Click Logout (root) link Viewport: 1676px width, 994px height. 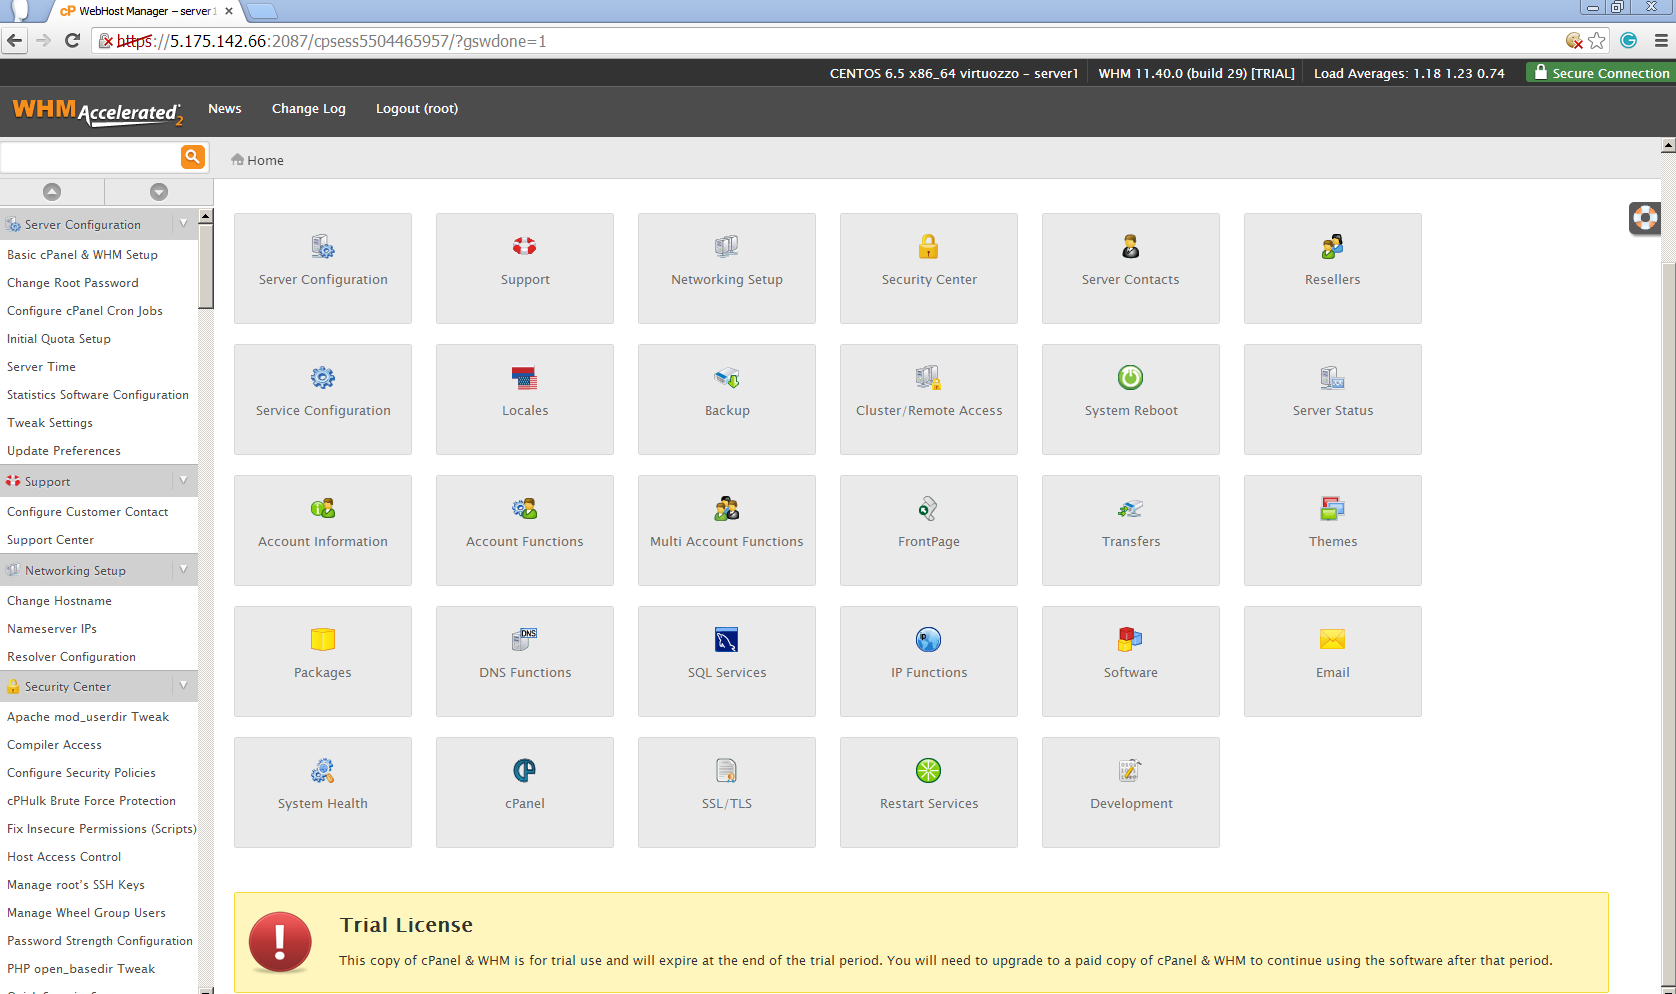(416, 109)
